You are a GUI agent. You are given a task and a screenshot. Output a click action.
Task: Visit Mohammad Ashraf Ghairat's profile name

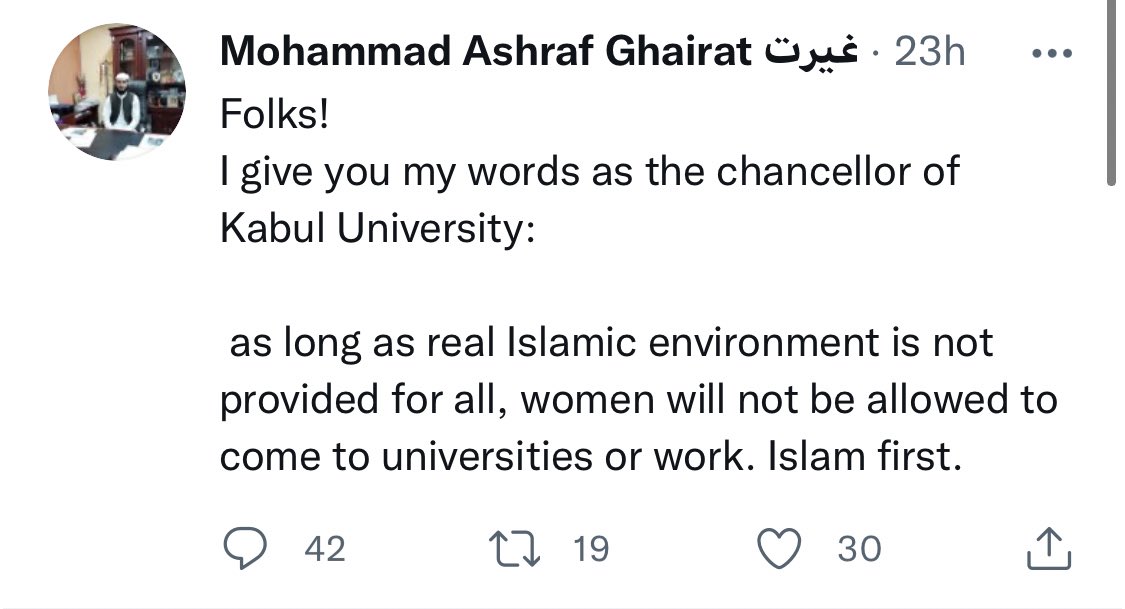(485, 53)
